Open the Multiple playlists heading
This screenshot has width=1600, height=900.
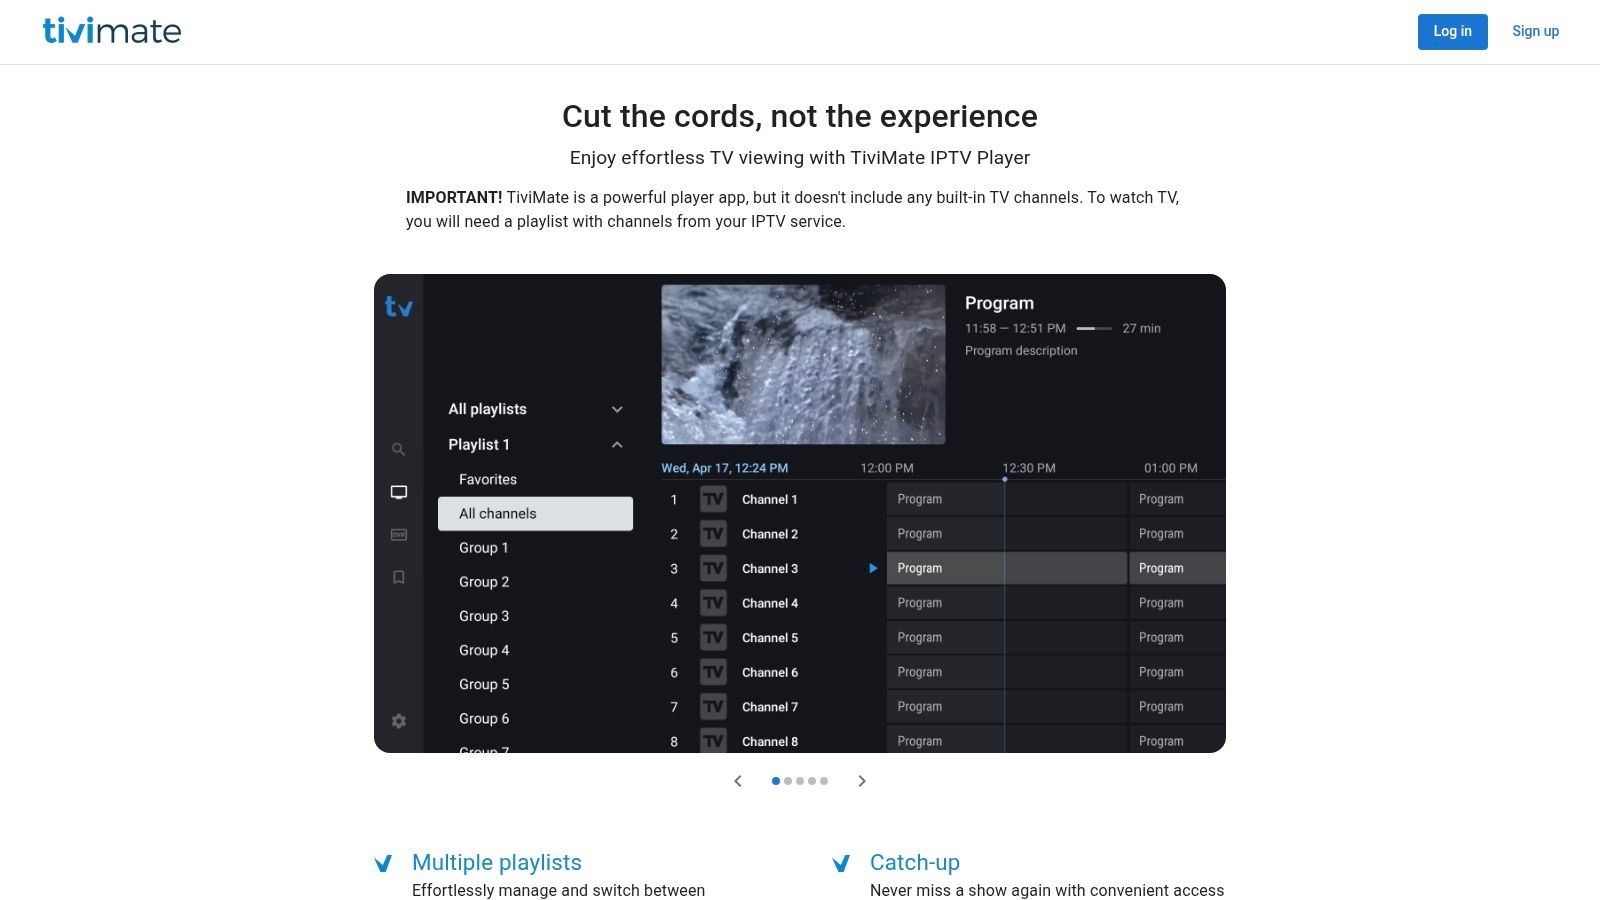pyautogui.click(x=497, y=862)
